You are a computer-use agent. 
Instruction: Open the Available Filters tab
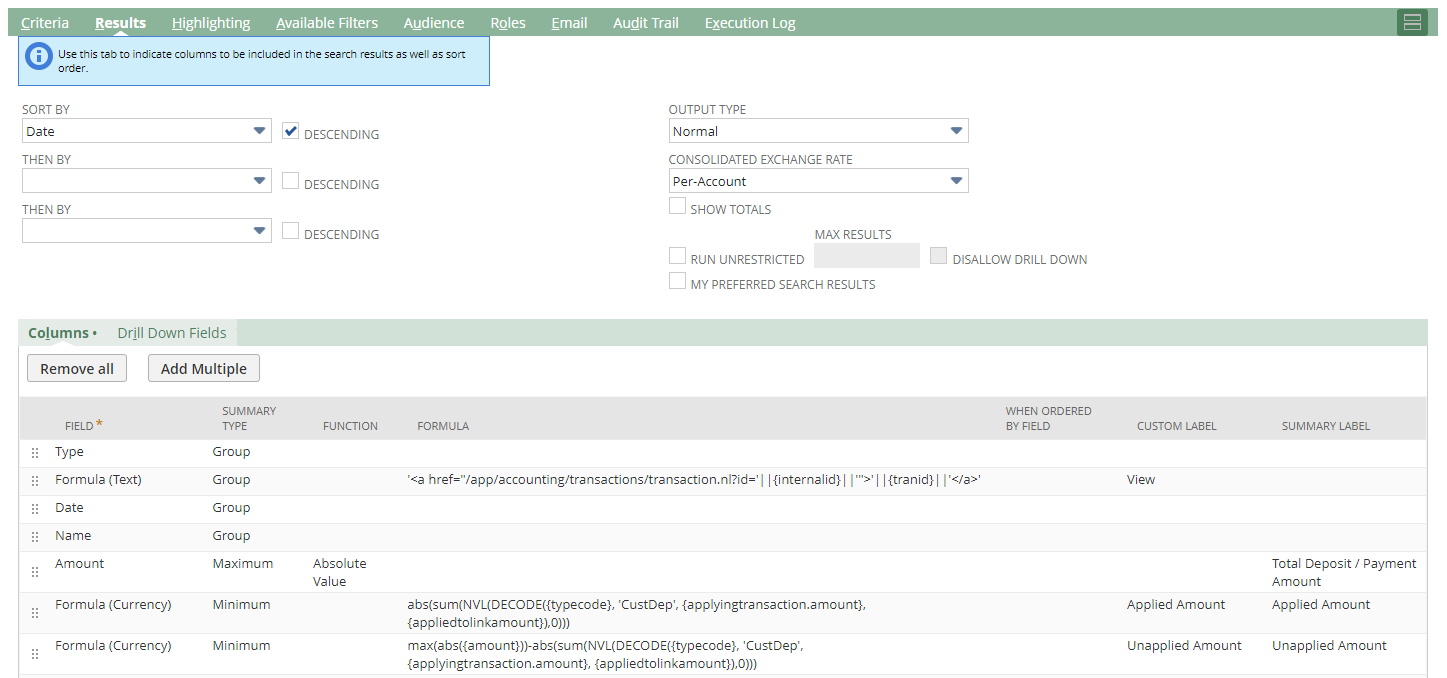point(327,22)
